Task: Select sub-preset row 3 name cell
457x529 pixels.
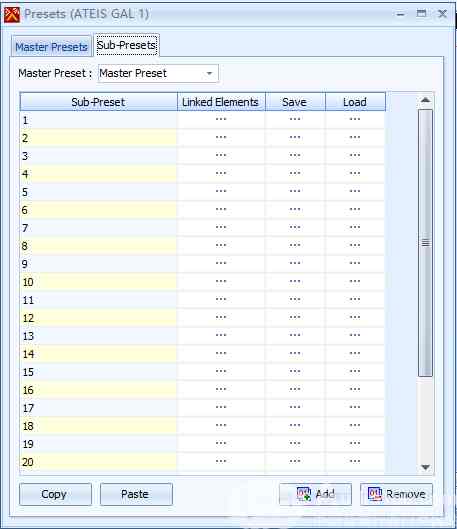Action: pos(98,156)
